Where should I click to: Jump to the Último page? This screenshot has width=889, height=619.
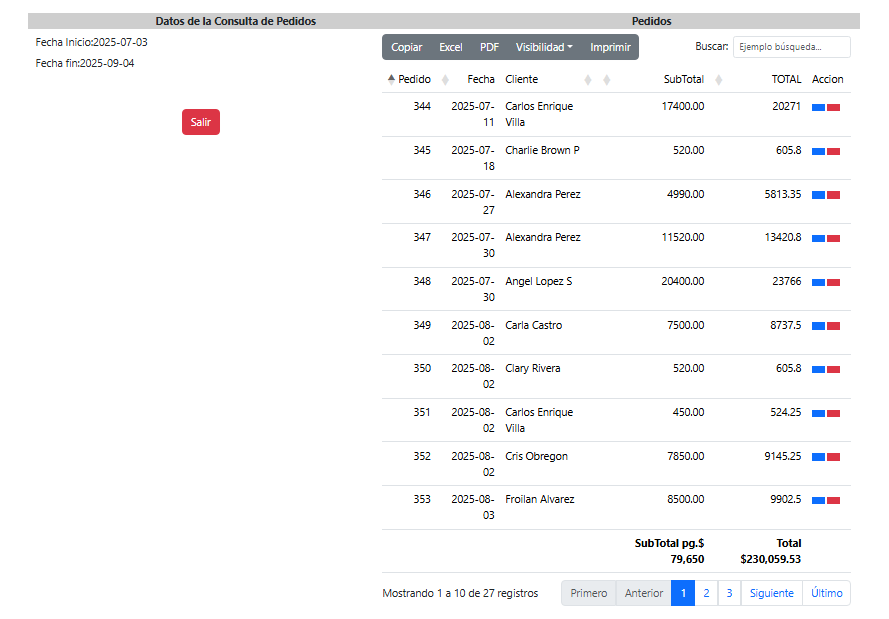[x=826, y=593]
